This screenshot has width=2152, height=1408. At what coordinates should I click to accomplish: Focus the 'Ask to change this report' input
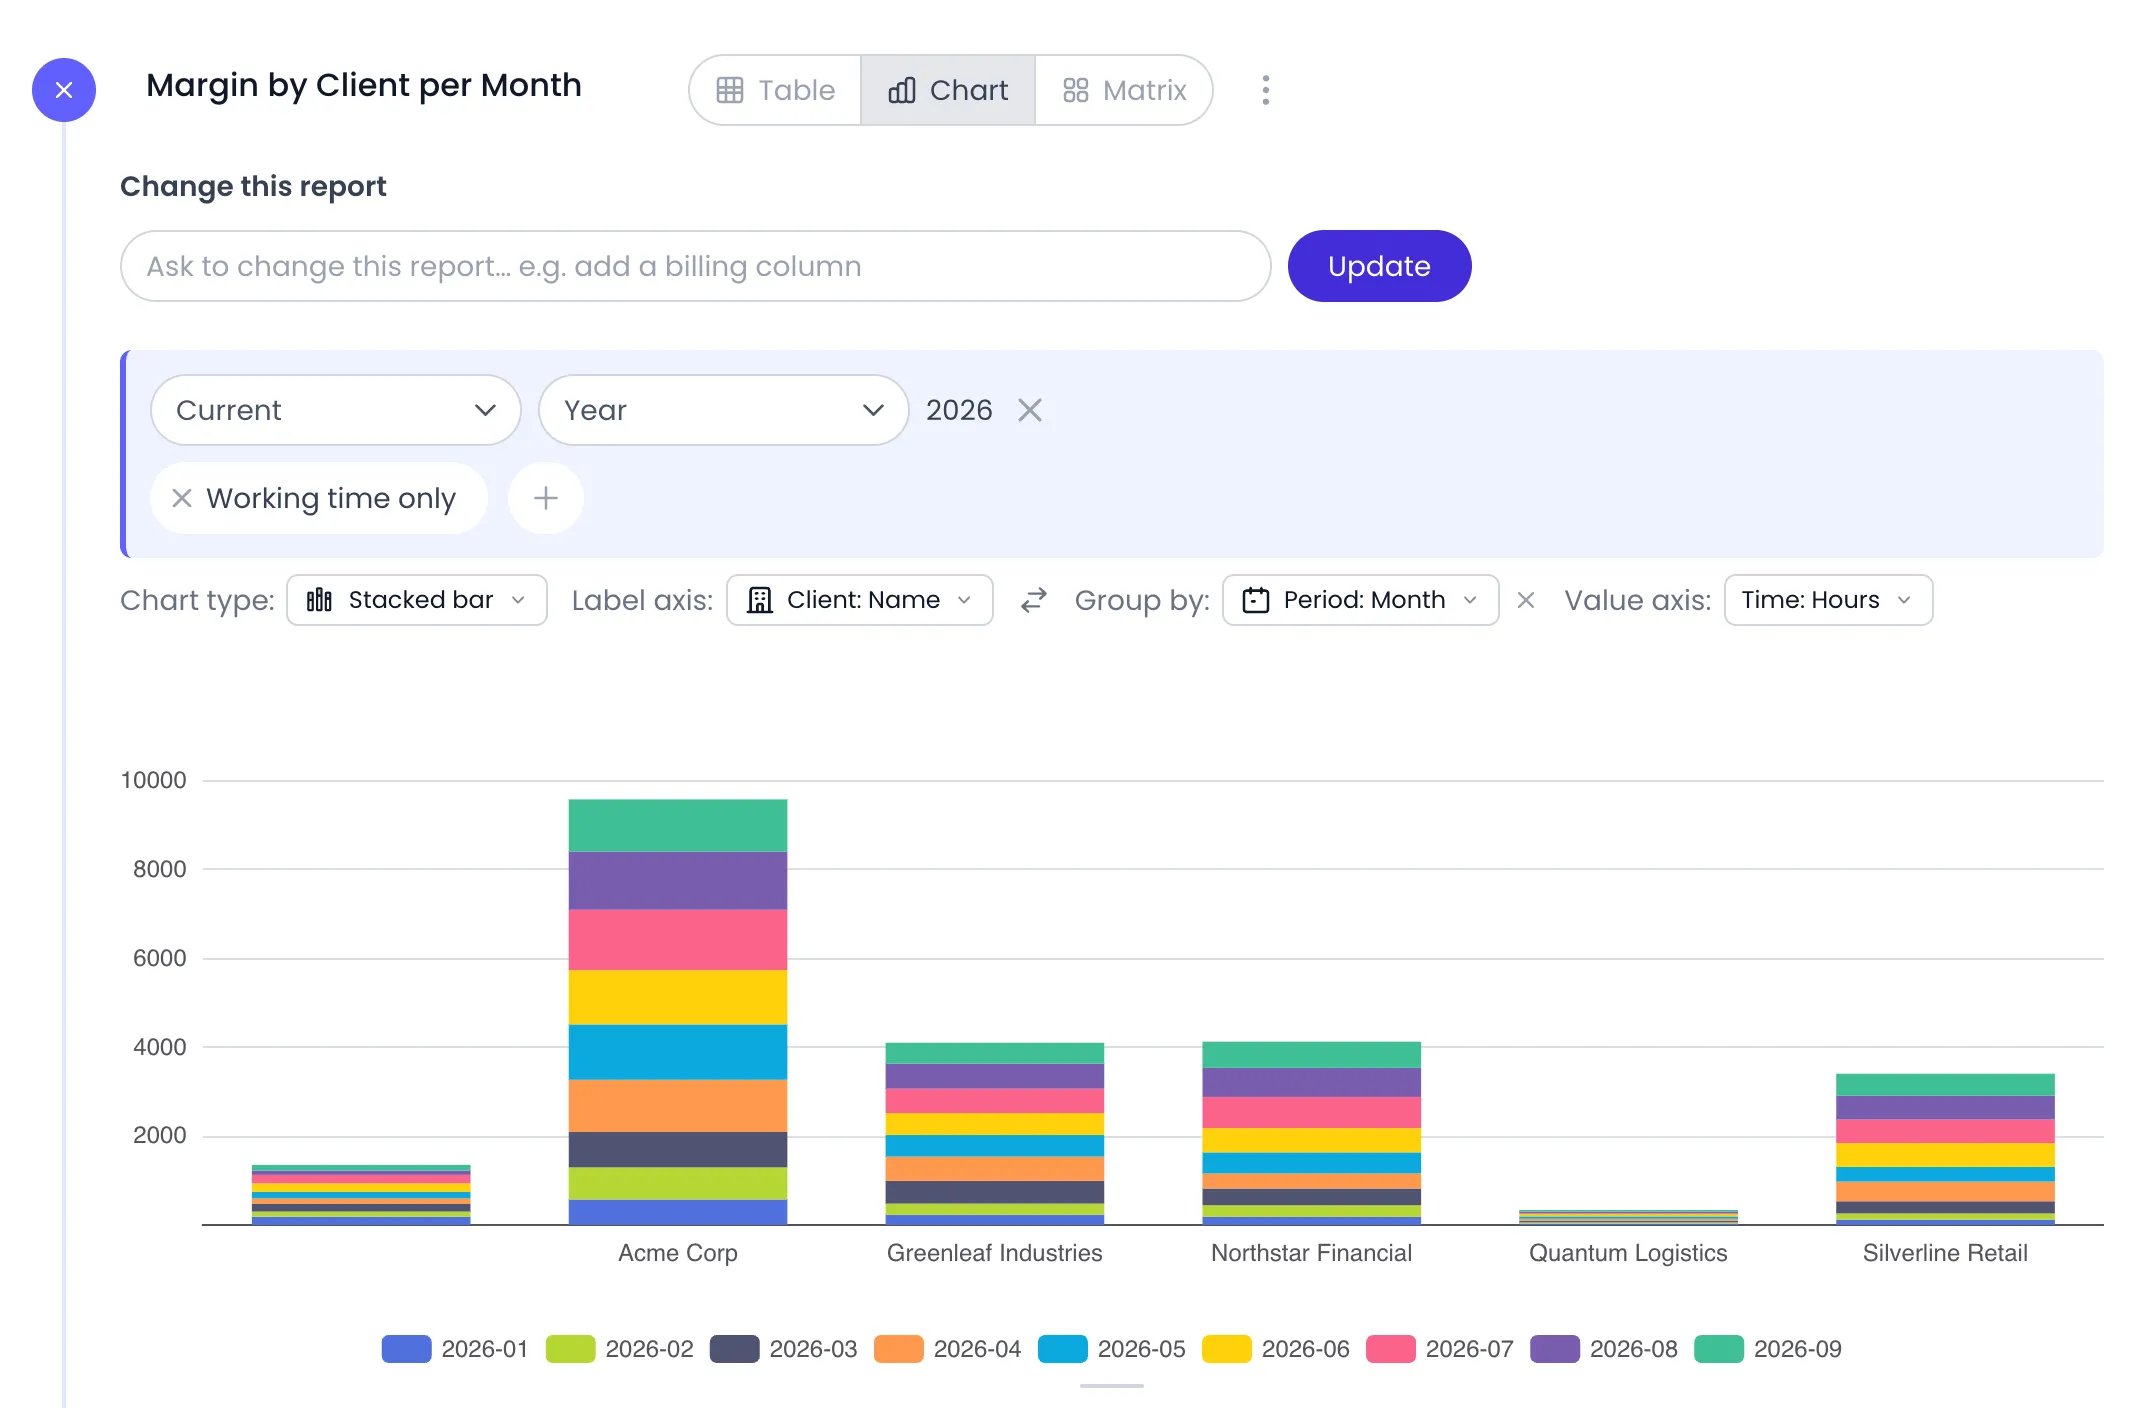click(695, 266)
